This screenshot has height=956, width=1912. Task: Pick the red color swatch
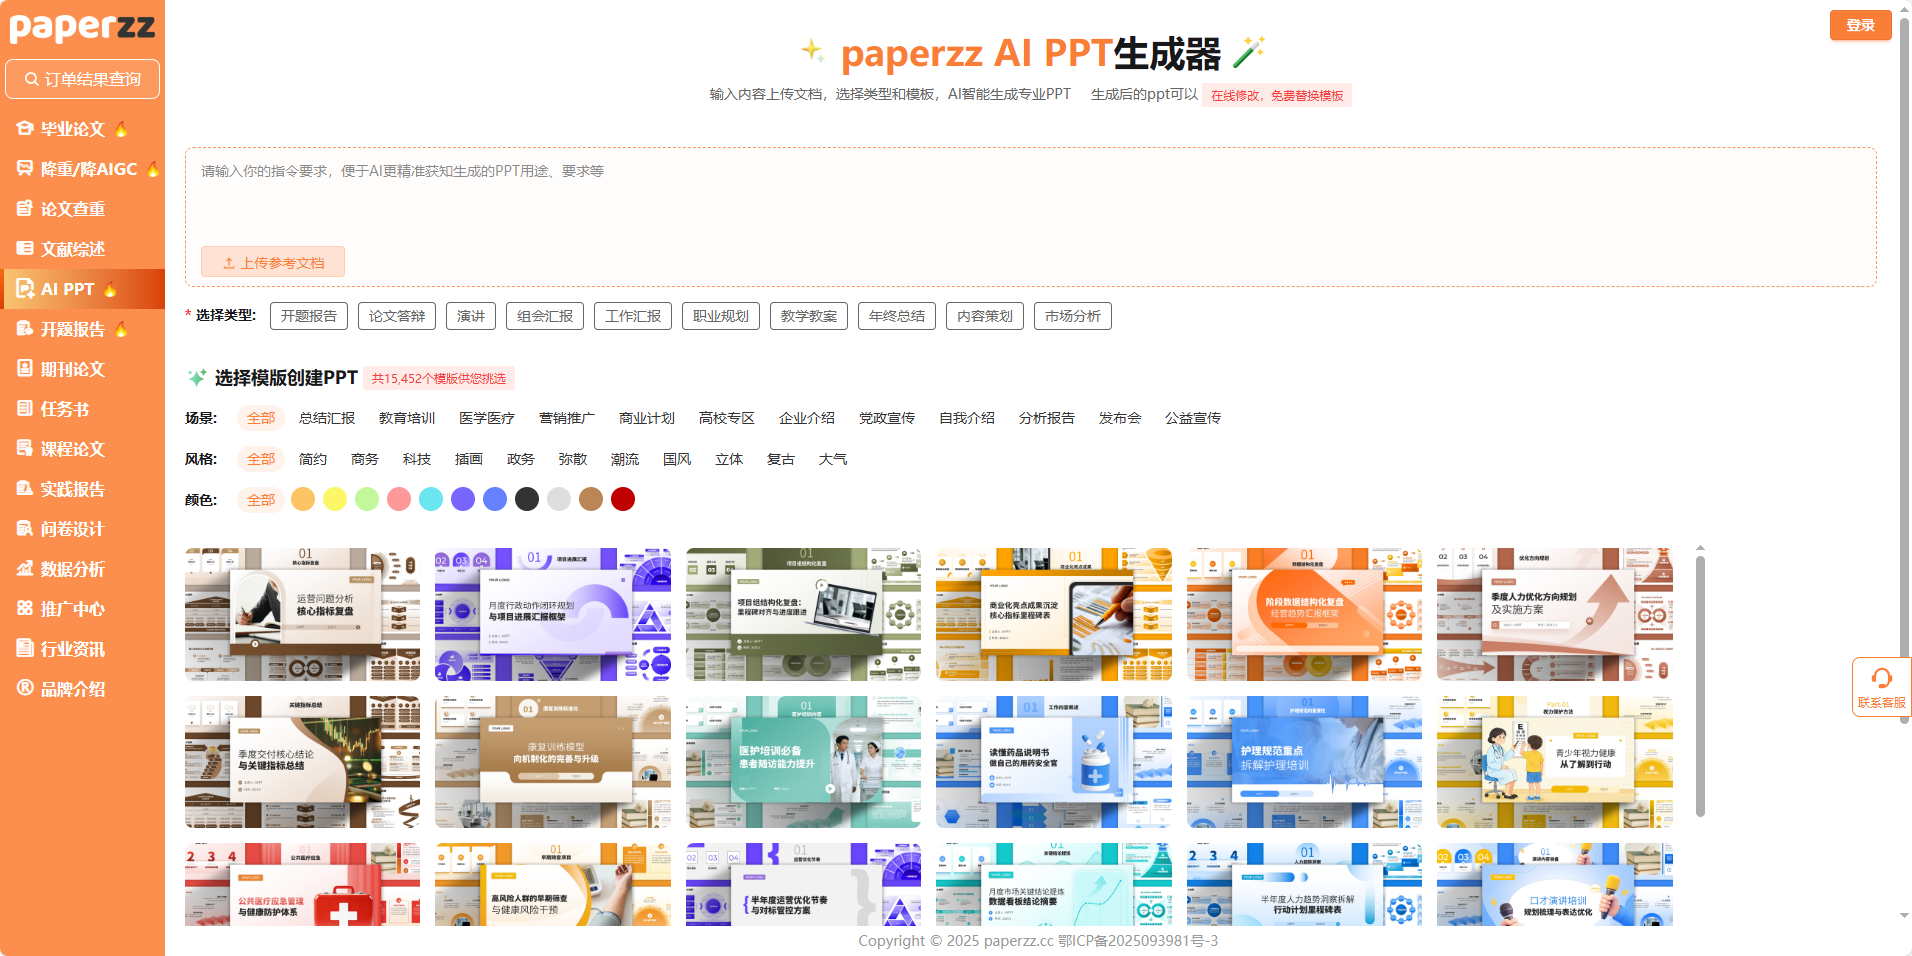coord(623,499)
